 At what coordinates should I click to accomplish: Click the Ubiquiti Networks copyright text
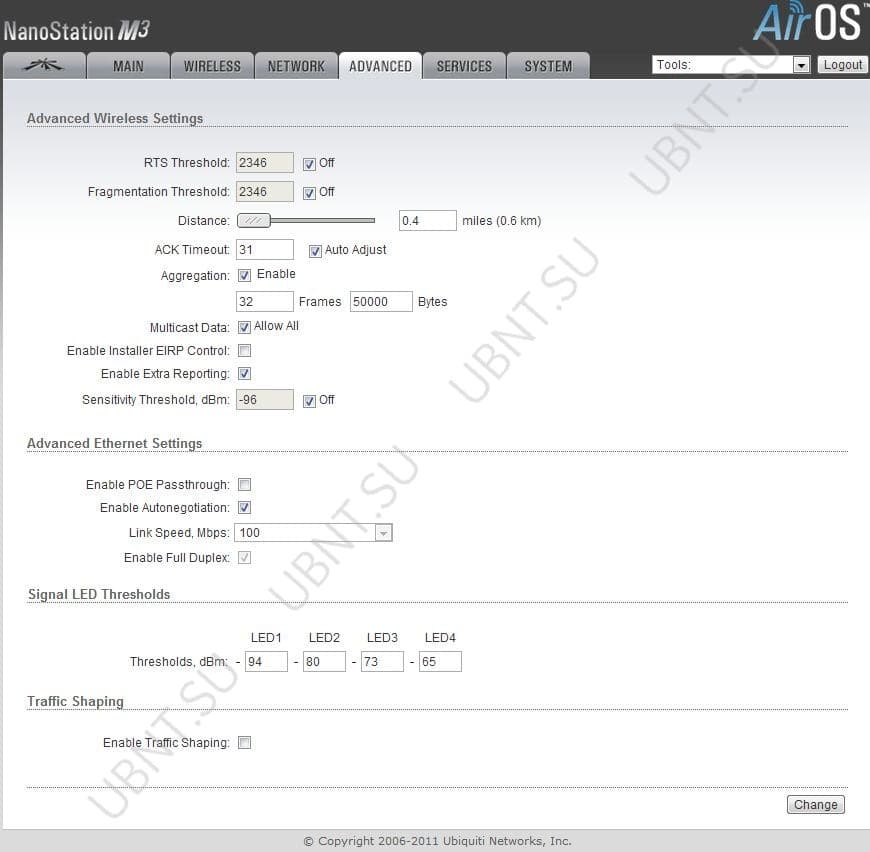click(x=437, y=841)
